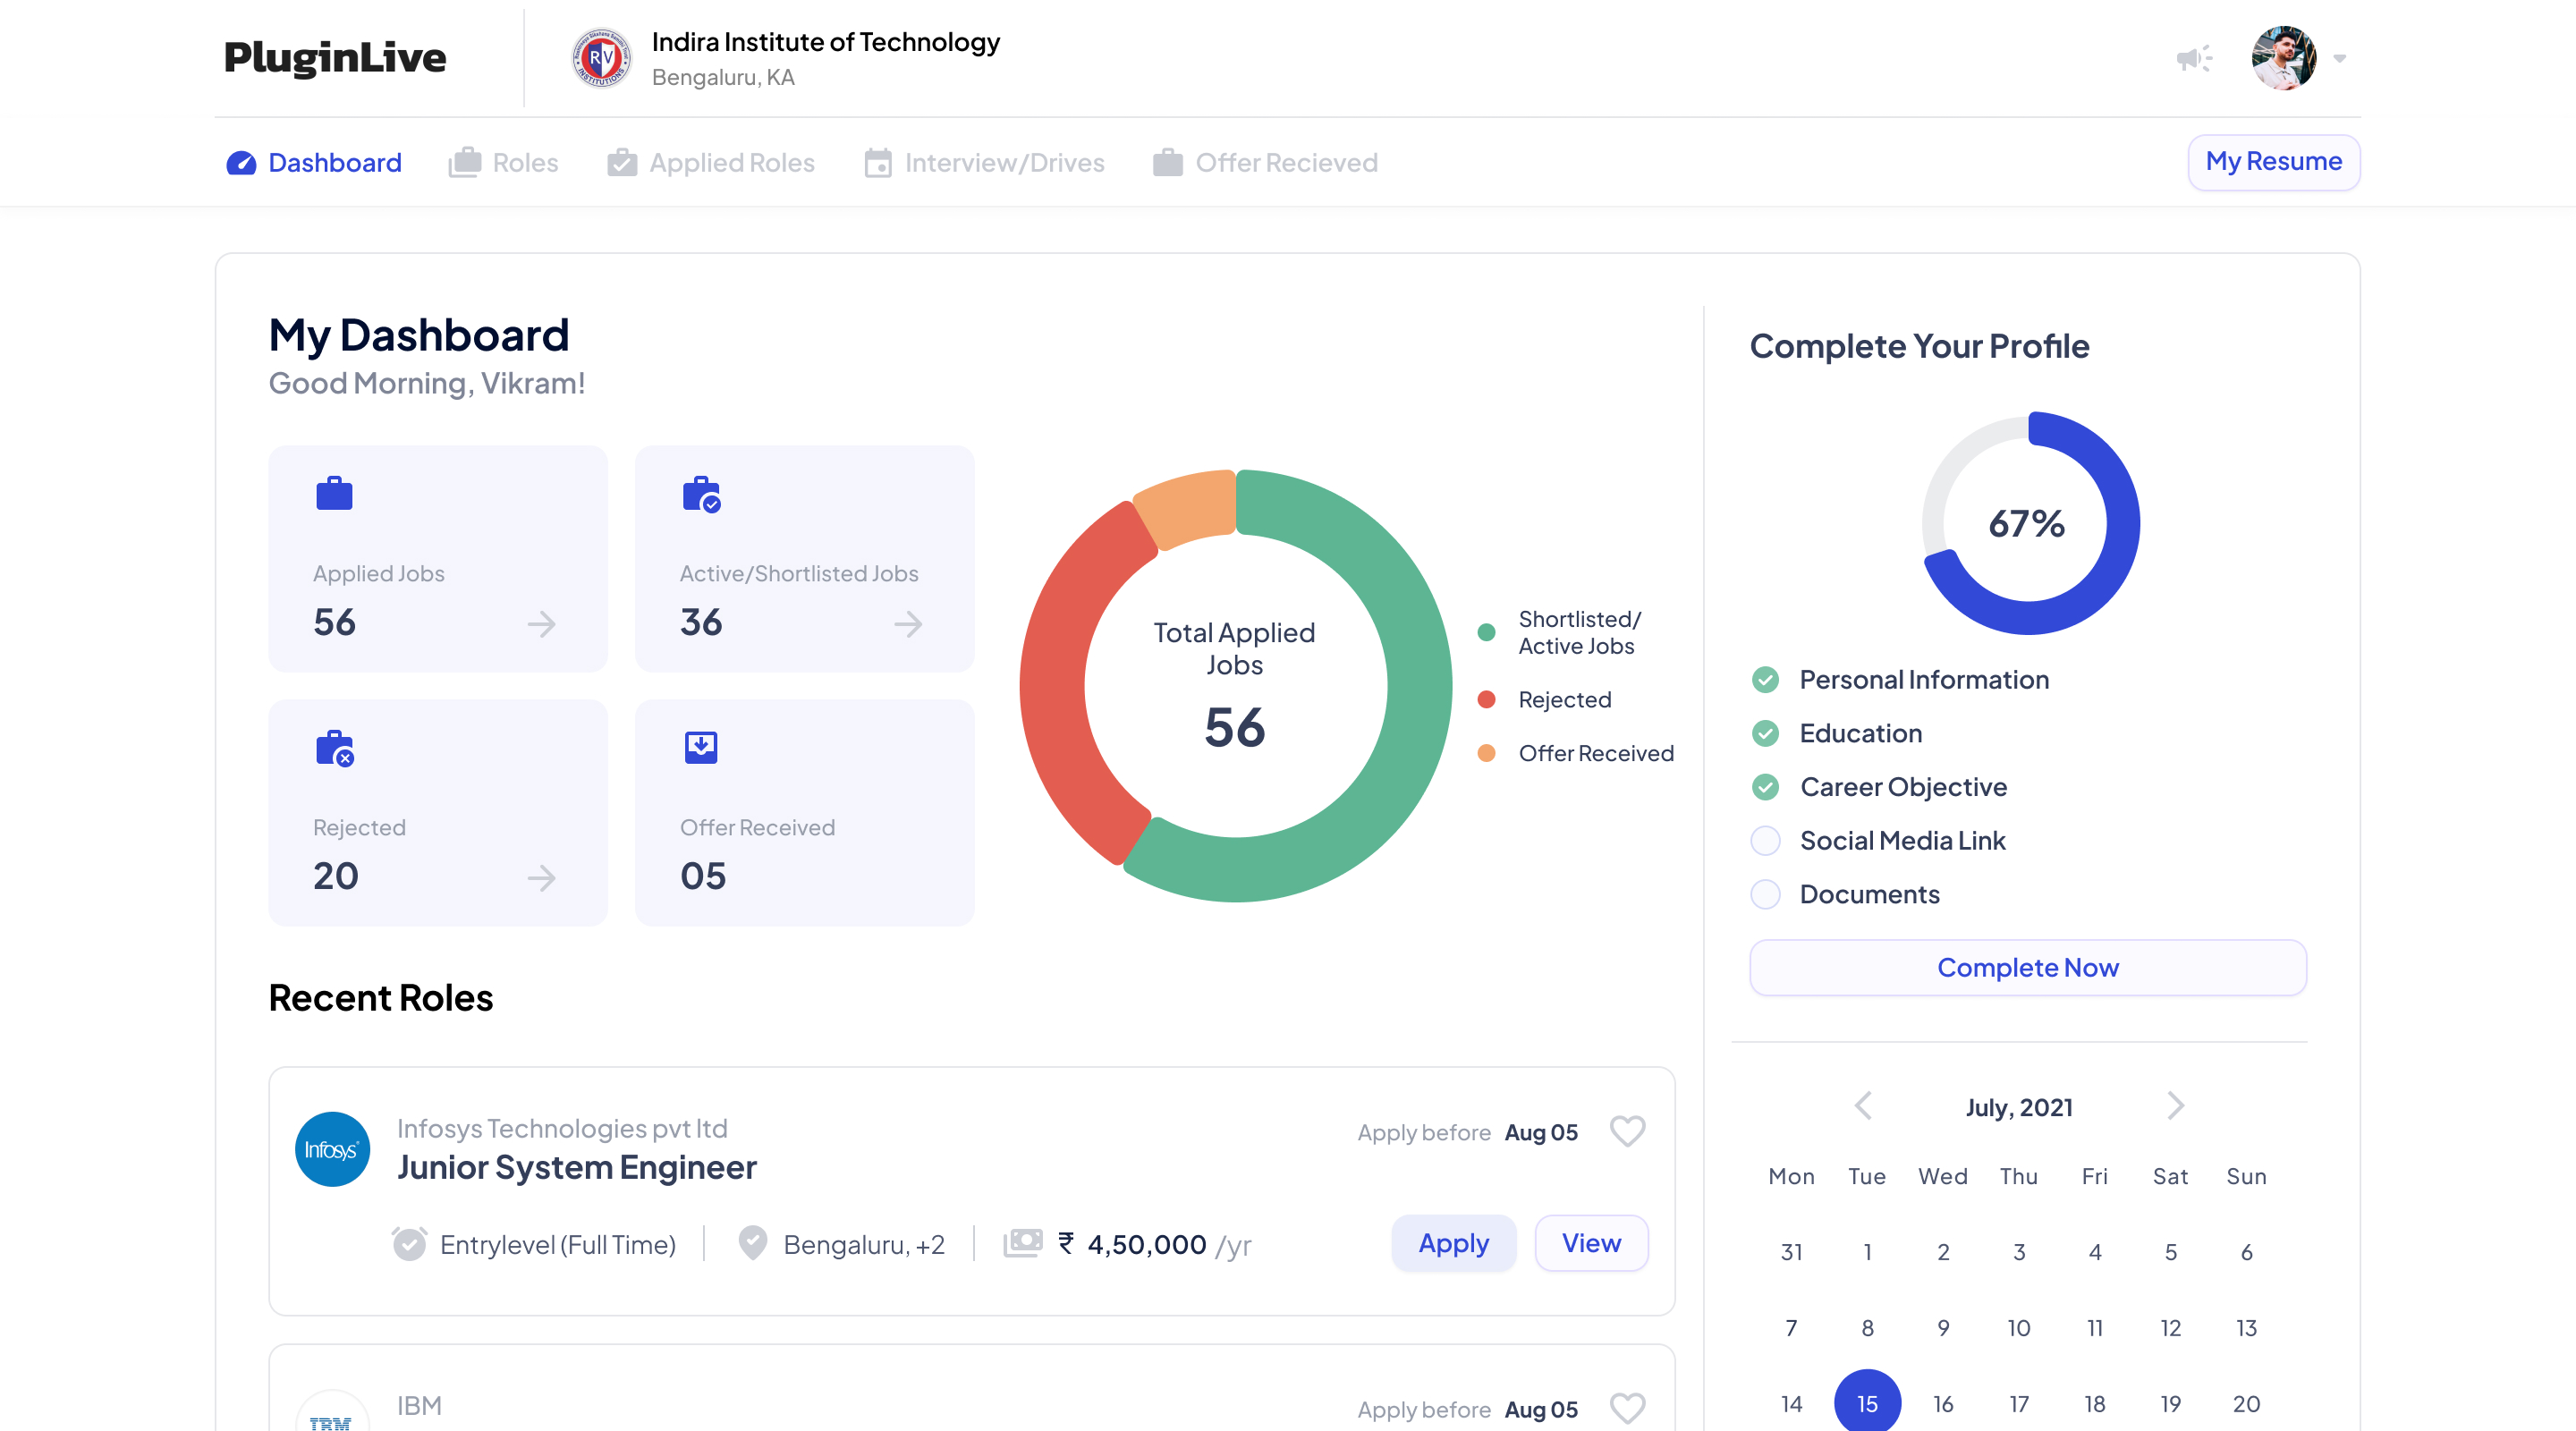Click the Offer Received download icon

click(x=701, y=747)
